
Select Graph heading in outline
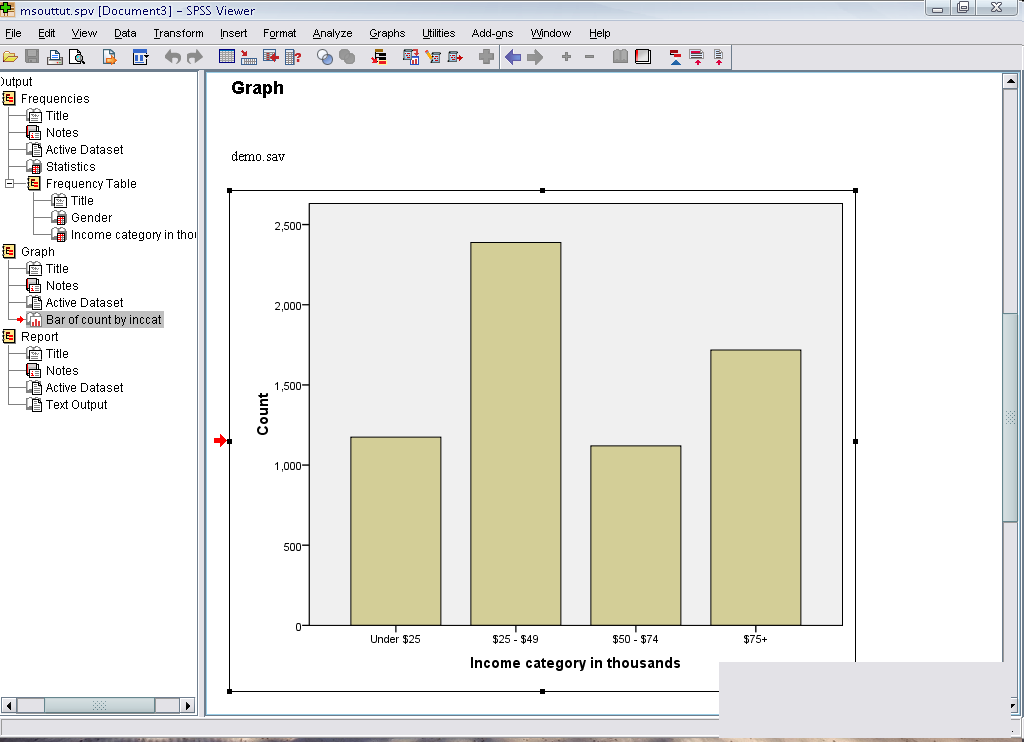[x=38, y=251]
